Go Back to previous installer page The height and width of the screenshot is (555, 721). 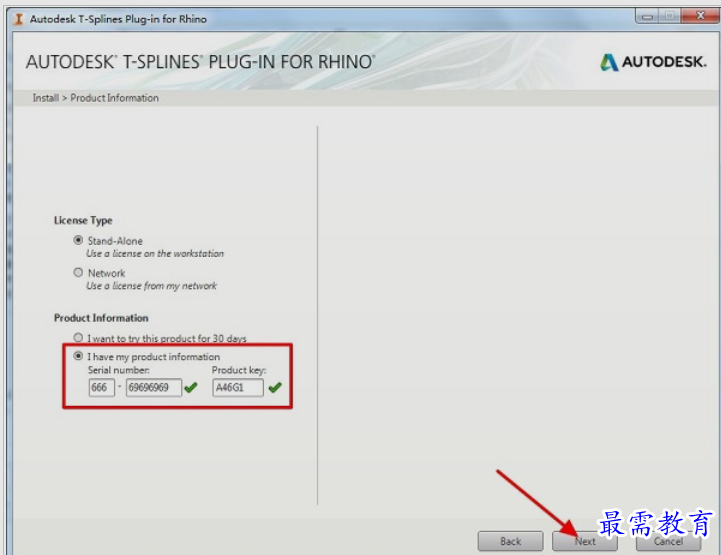coord(510,541)
